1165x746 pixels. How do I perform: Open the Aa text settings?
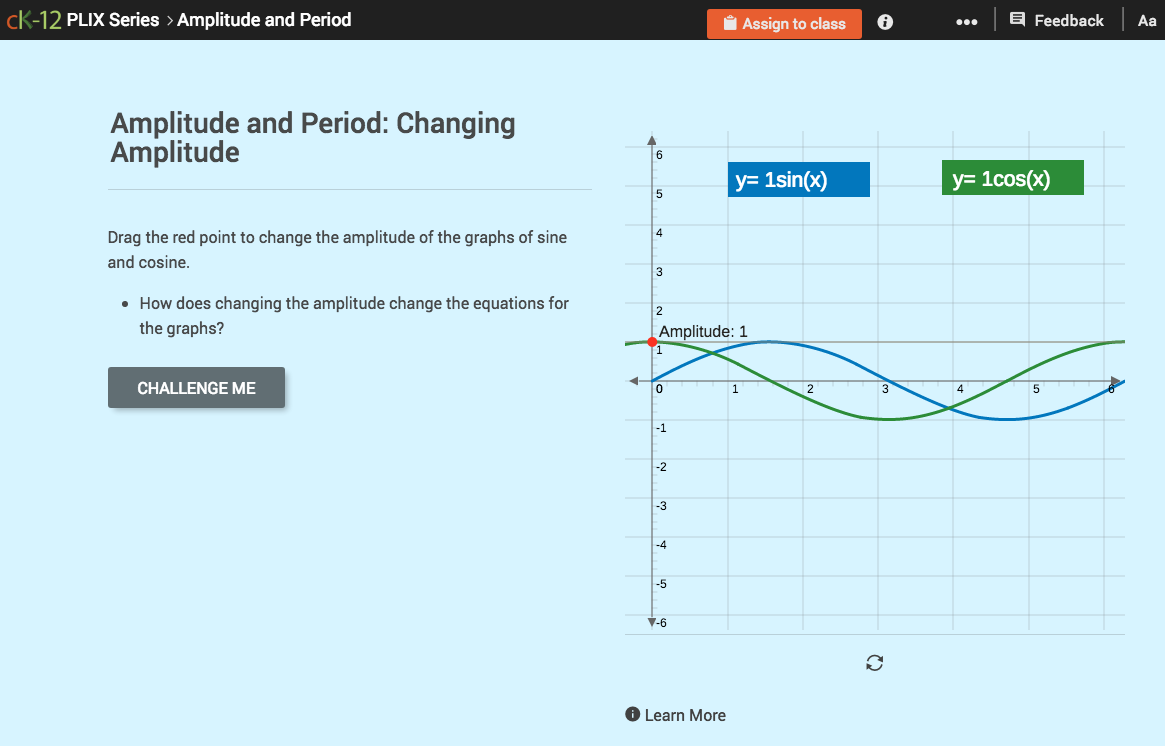coord(1147,20)
